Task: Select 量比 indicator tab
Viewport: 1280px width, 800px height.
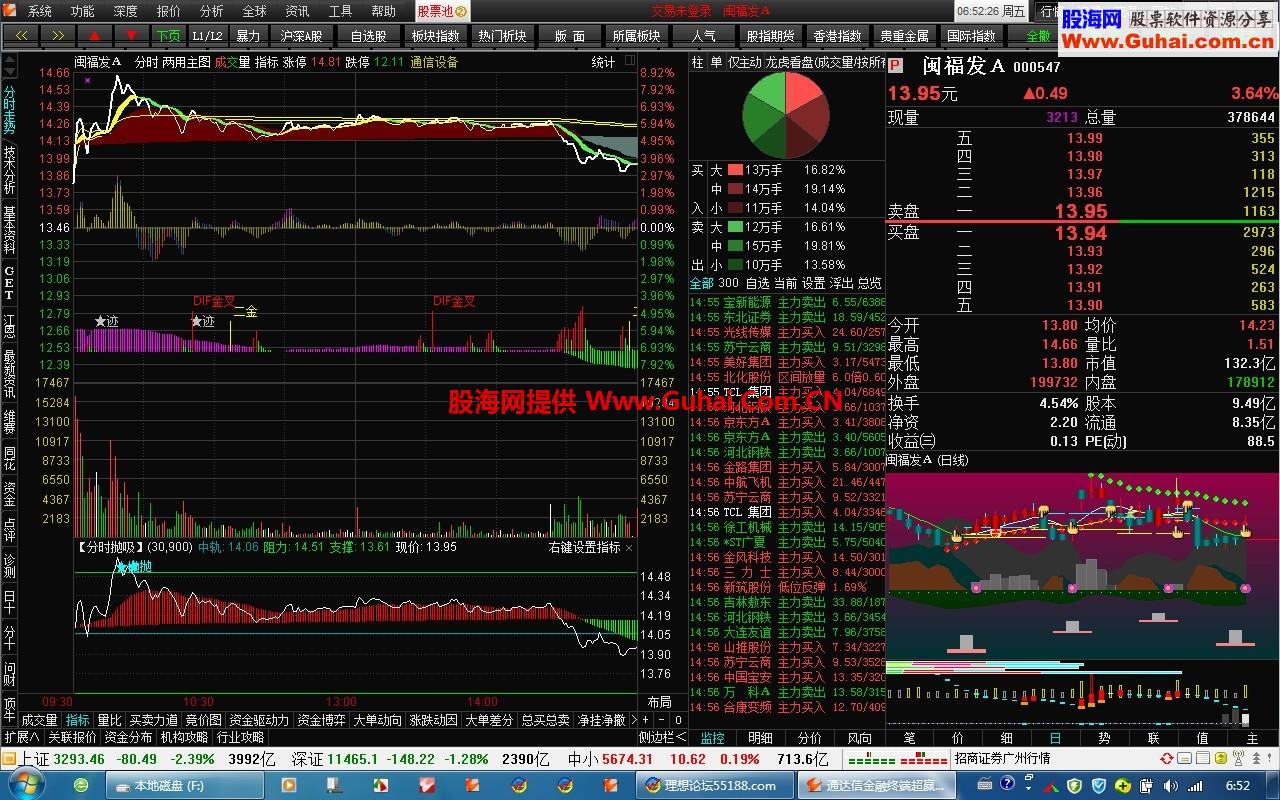Action: coord(109,720)
